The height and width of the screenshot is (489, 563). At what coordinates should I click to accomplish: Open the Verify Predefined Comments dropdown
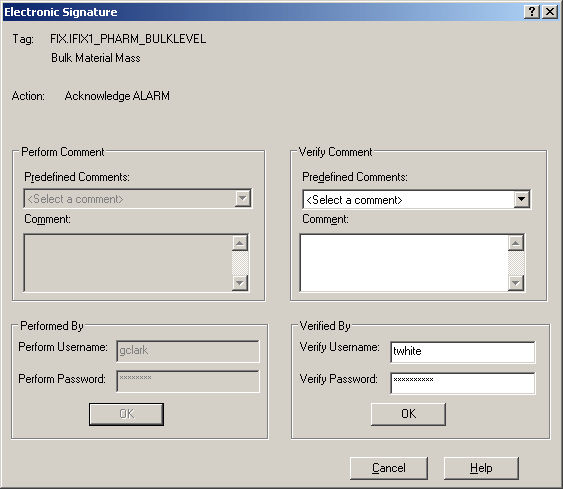pyautogui.click(x=522, y=199)
